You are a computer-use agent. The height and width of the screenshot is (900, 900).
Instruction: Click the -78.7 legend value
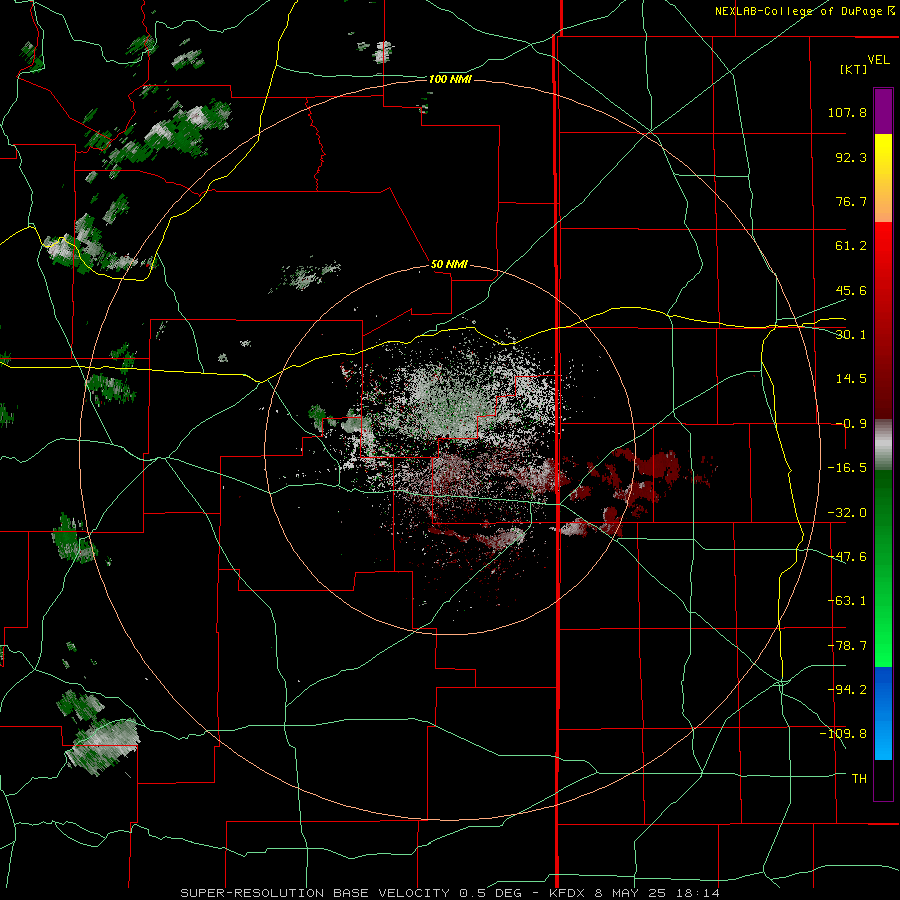click(x=847, y=646)
